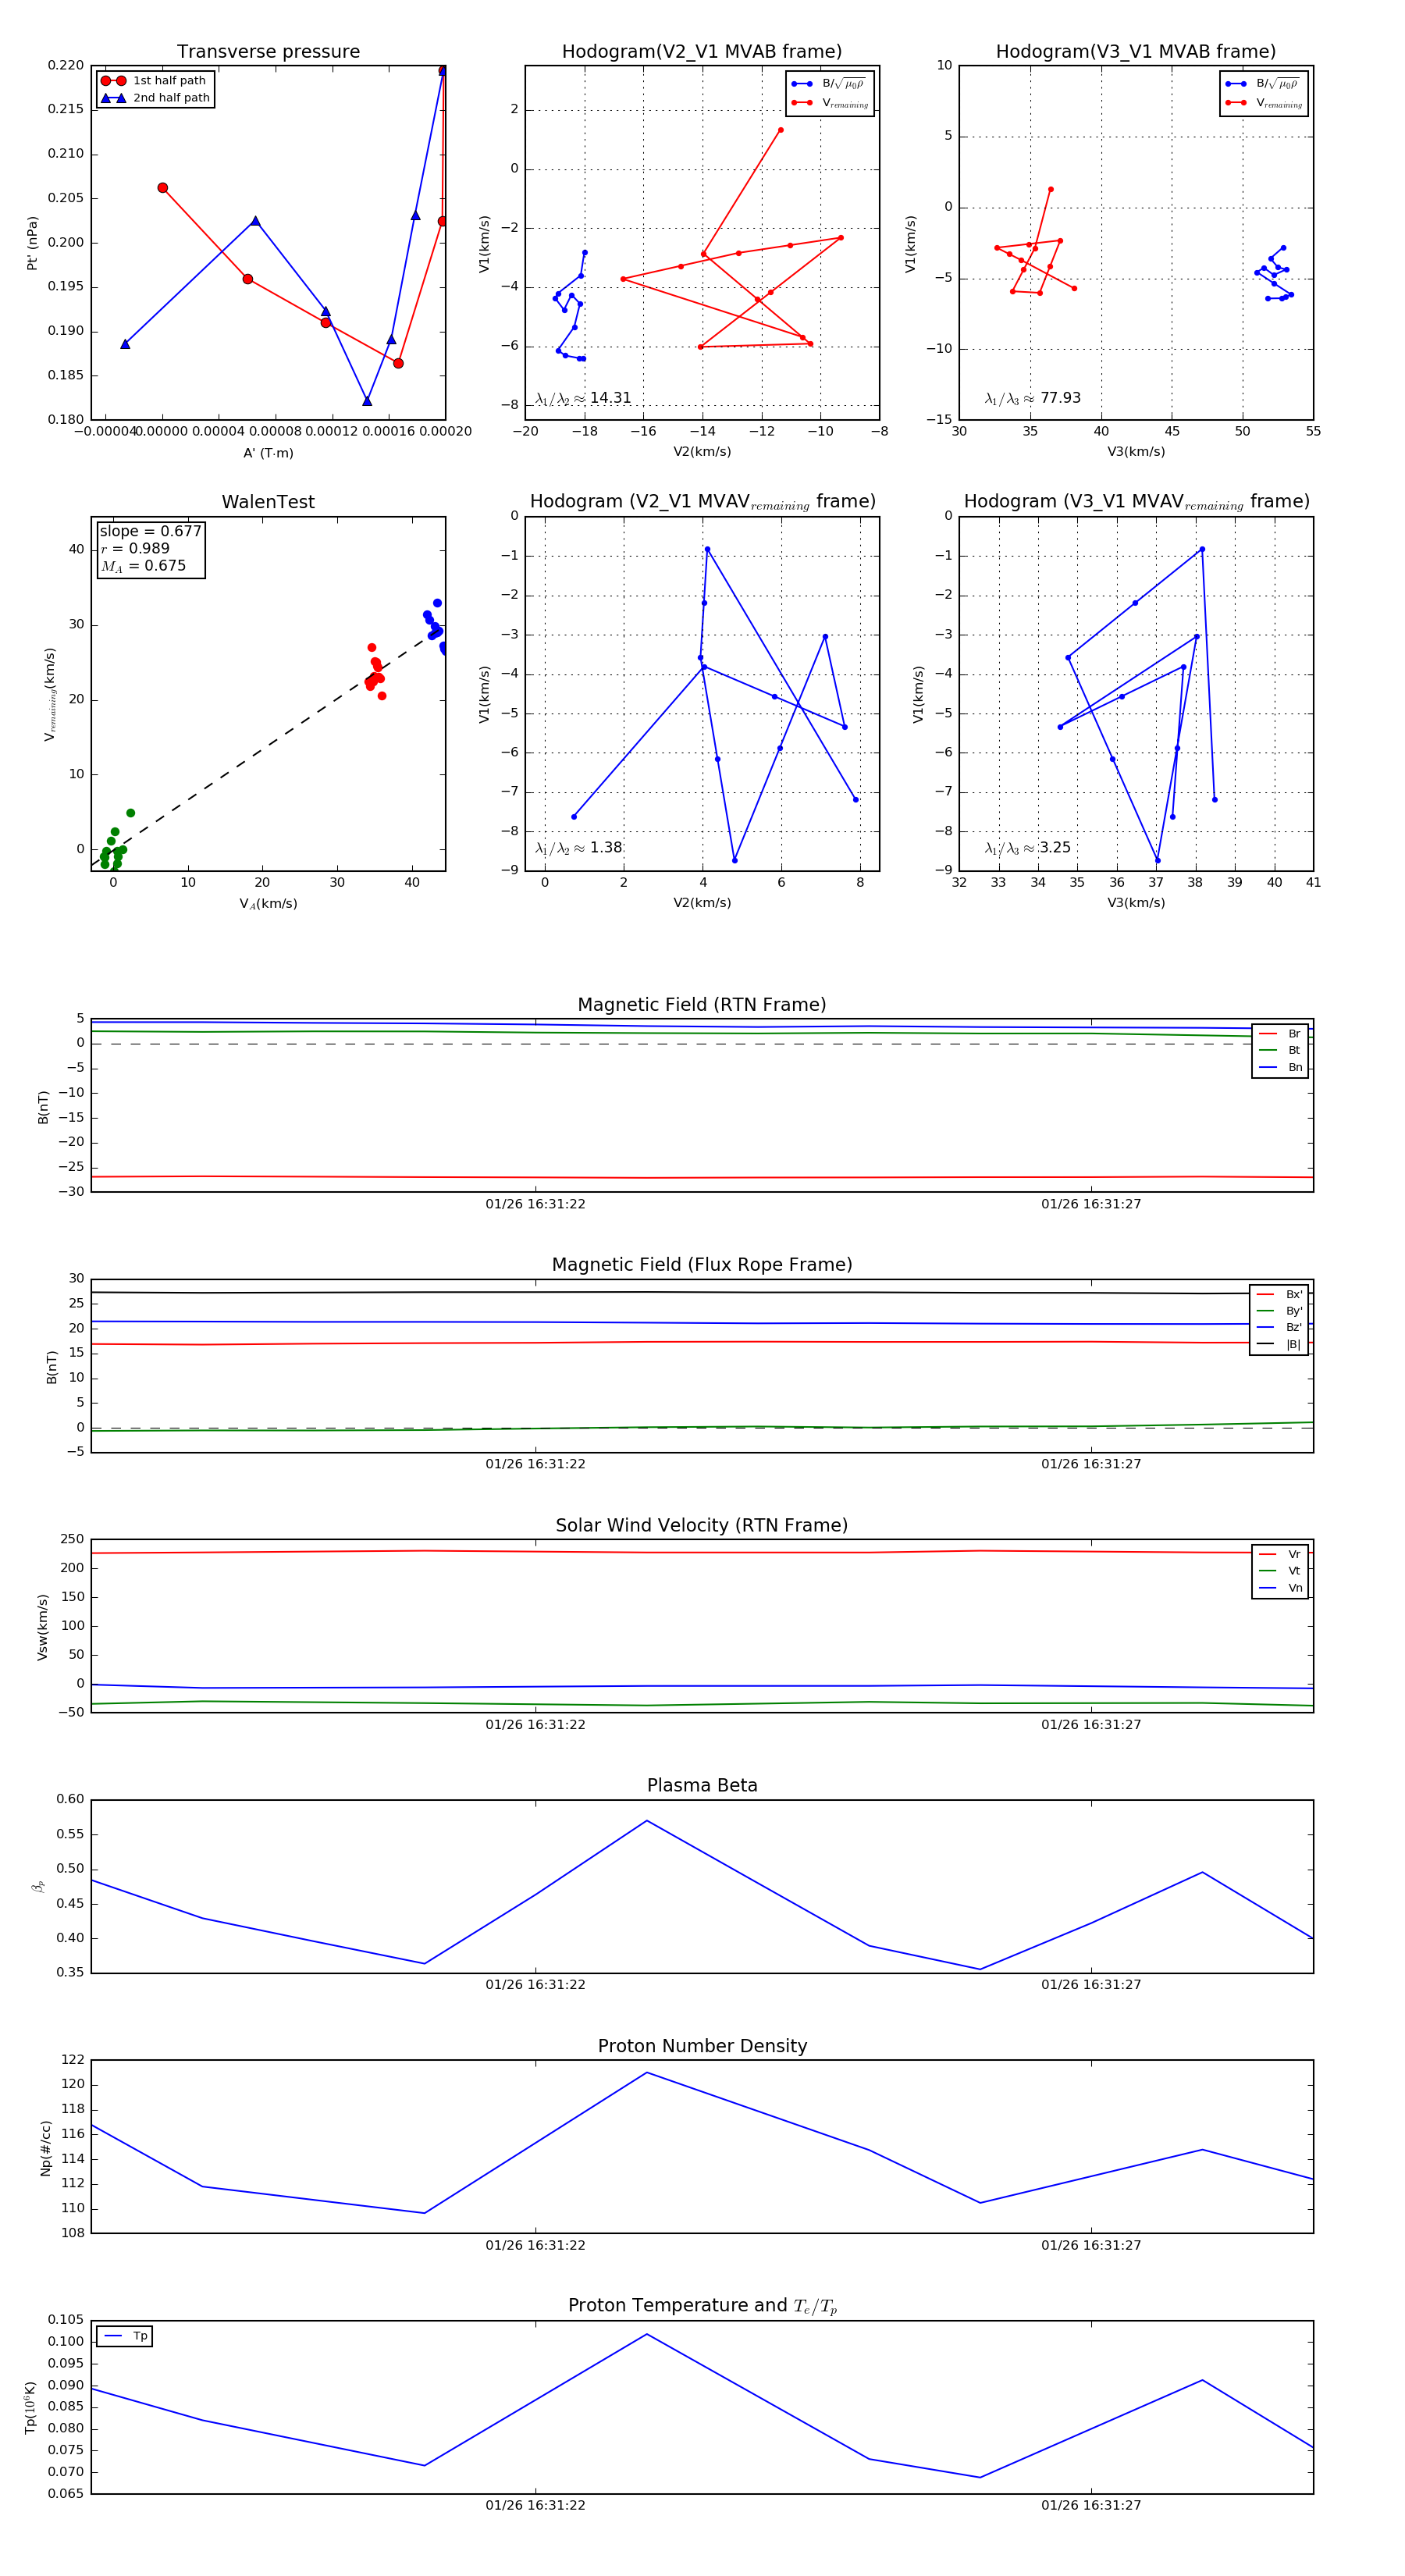
Task: Click 'Hodogram (V3_V1 MVAV remaining frame)' title
Action: click(1136, 502)
